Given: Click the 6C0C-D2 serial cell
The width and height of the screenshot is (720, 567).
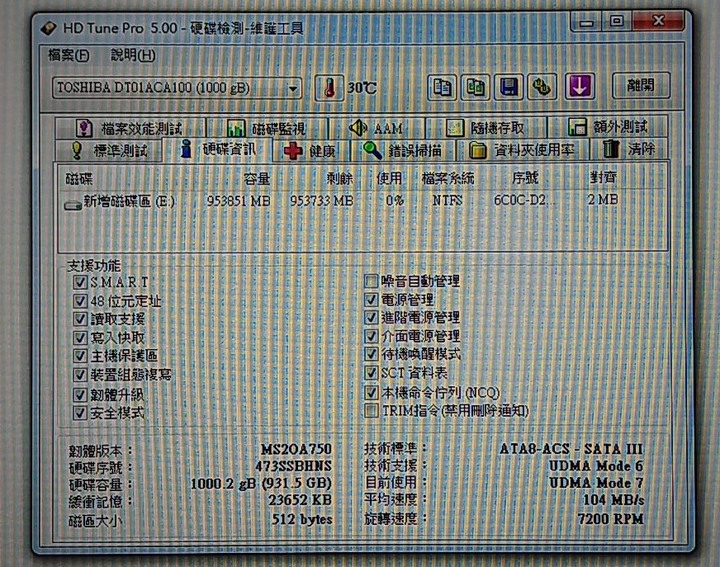Looking at the screenshot, I should coord(523,201).
